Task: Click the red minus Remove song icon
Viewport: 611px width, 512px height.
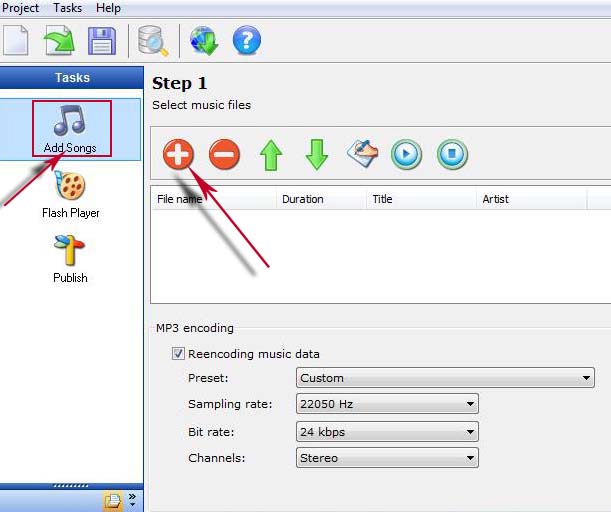Action: [224, 154]
